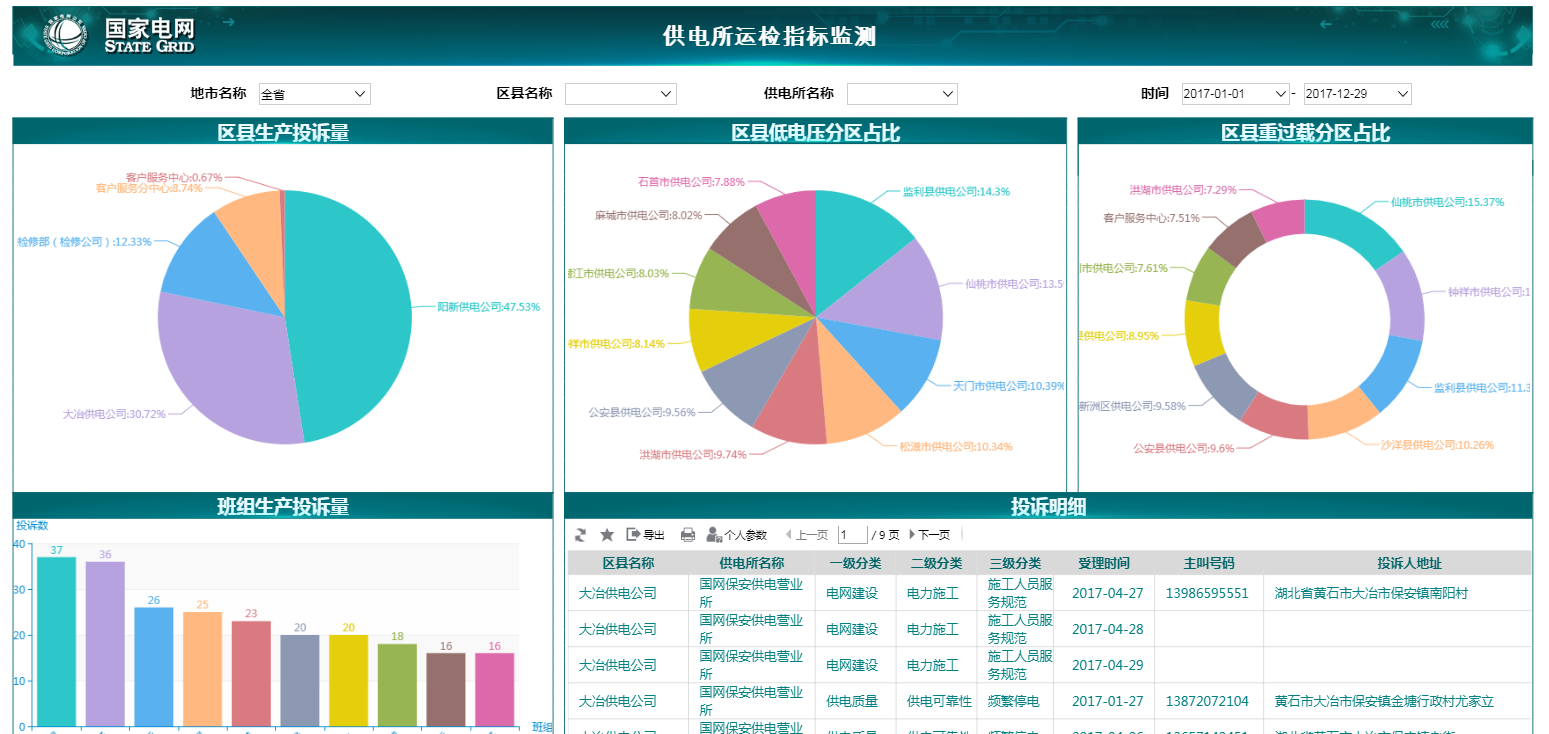Click the page number input field
Image resolution: width=1549 pixels, height=734 pixels.
pyautogui.click(x=852, y=535)
